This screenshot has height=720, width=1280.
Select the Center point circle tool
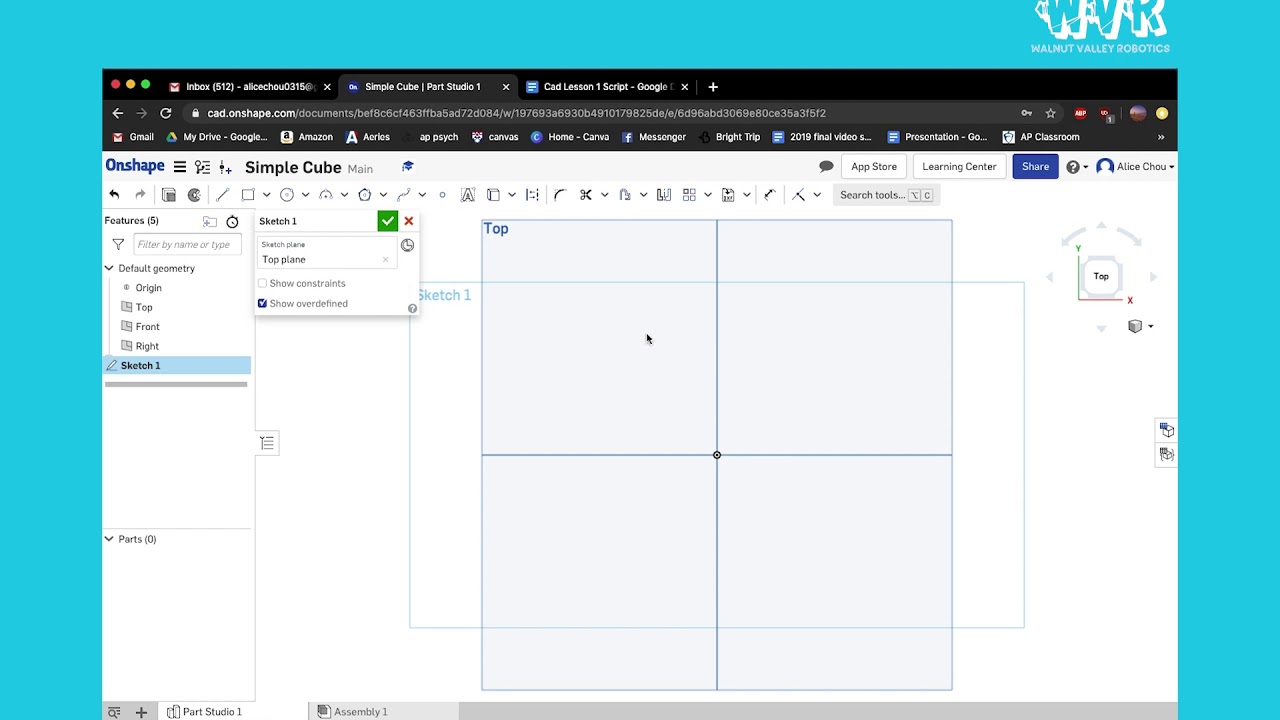tap(287, 195)
